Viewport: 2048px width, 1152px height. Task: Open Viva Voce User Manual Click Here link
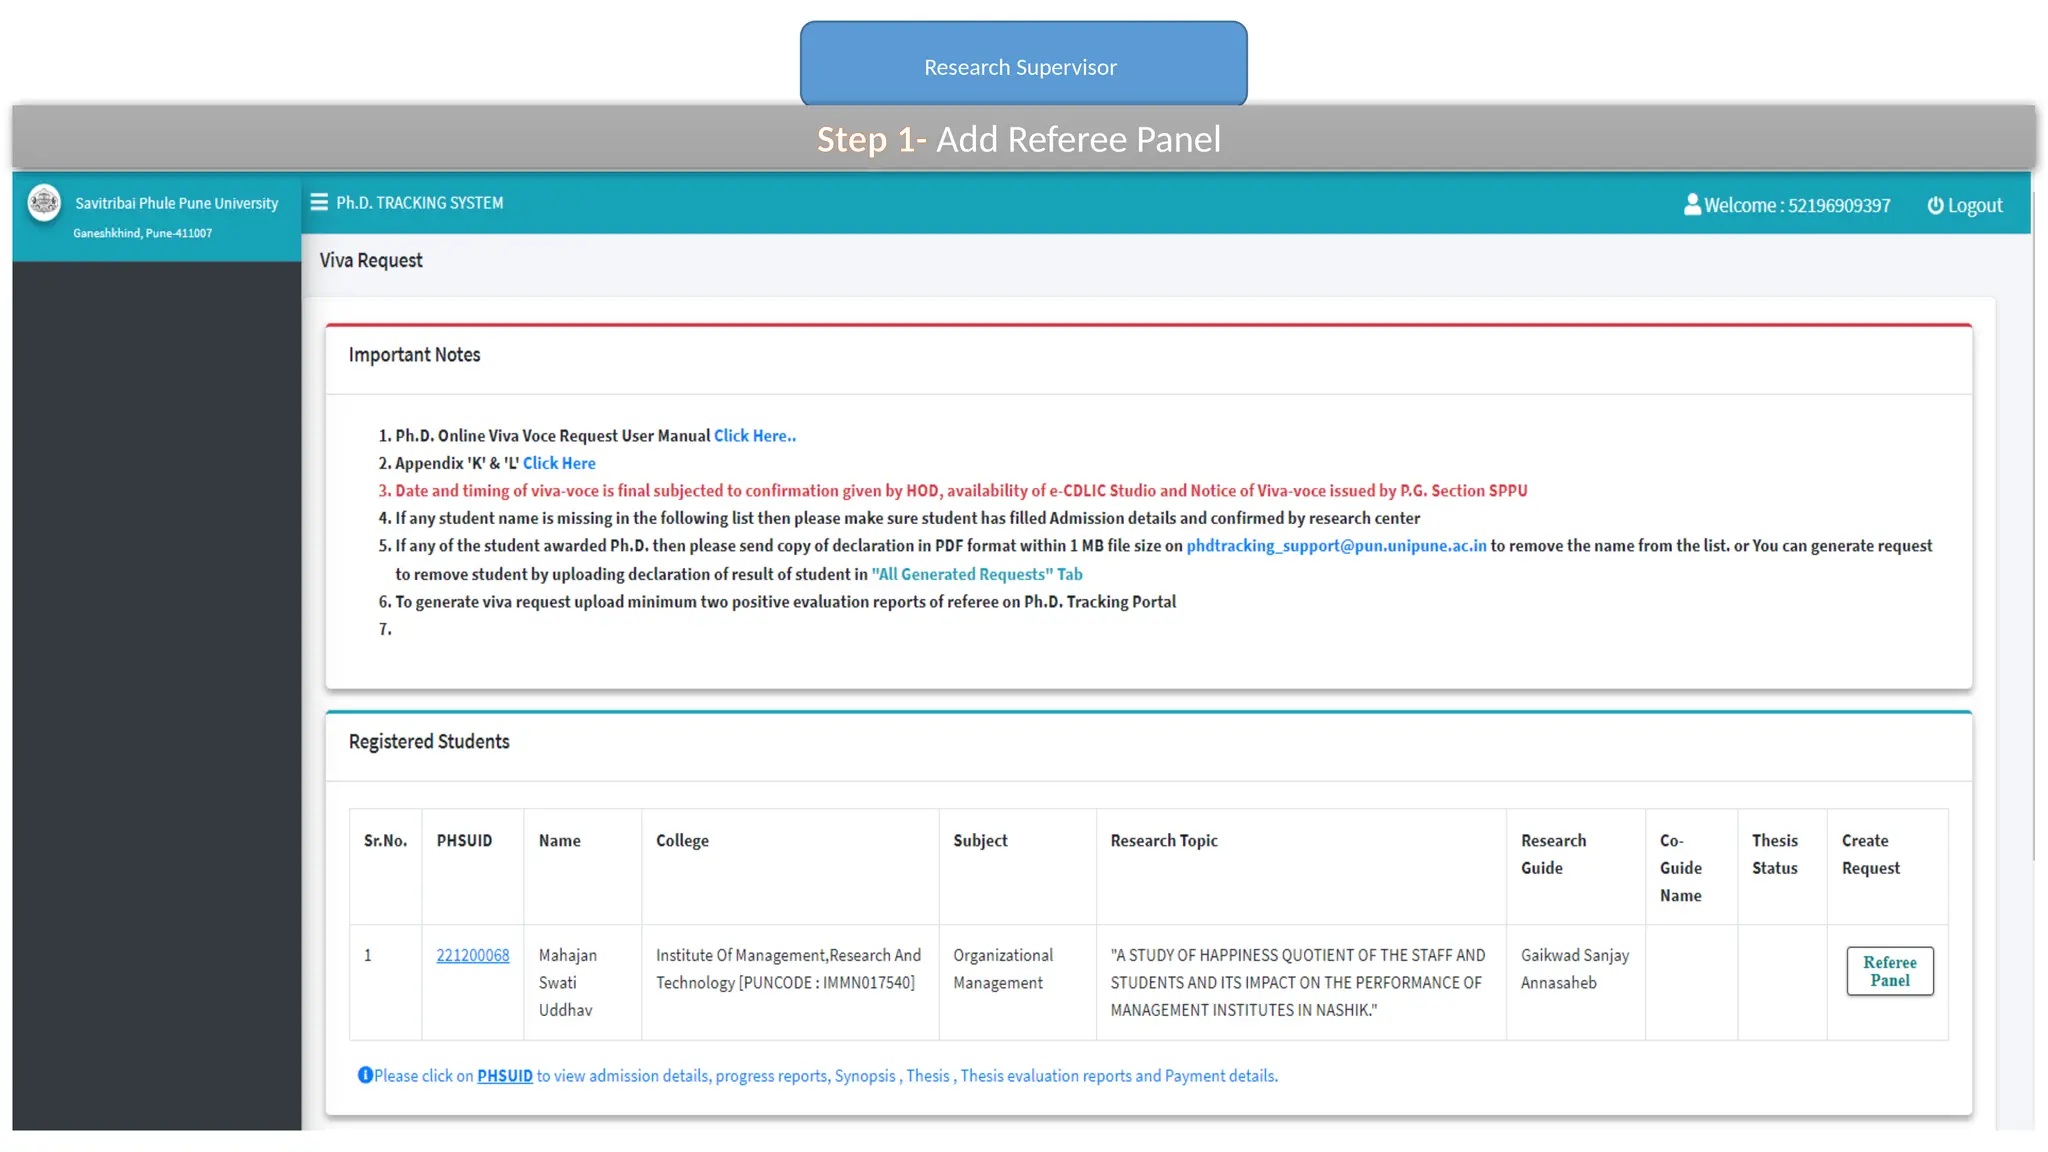[754, 436]
